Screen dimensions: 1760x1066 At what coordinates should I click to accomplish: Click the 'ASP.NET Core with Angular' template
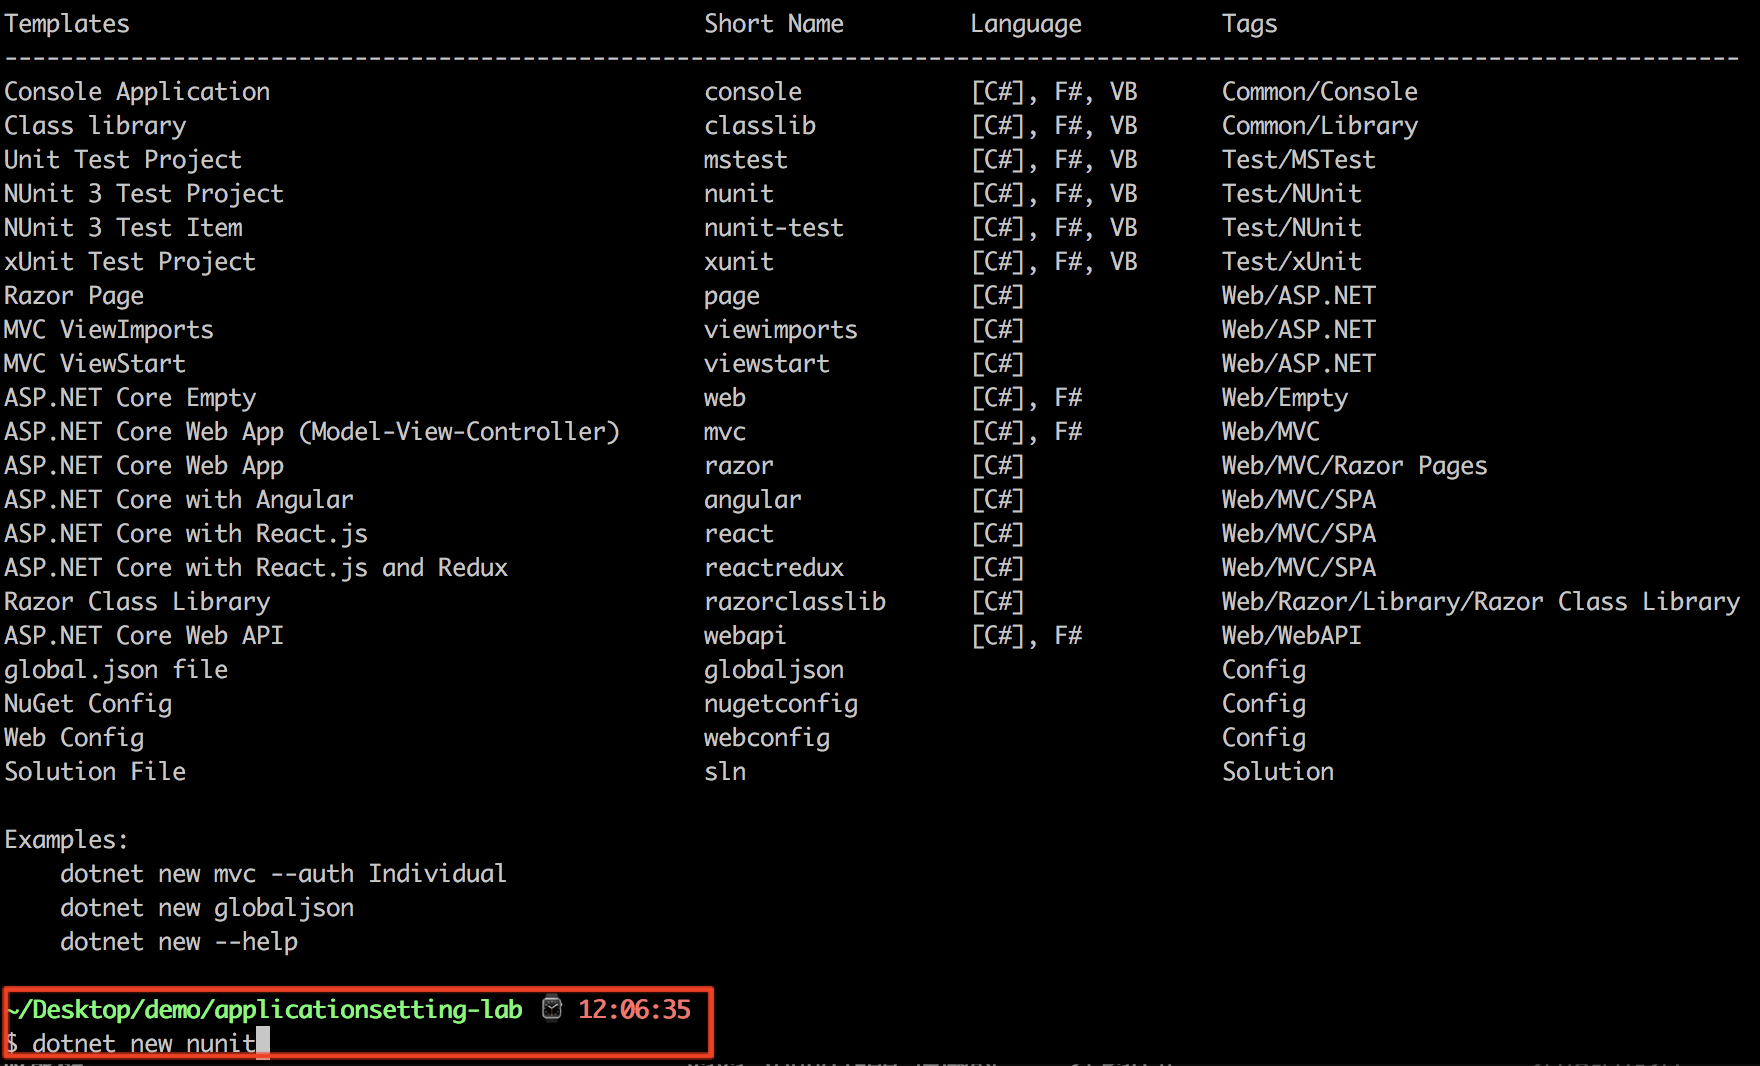pyautogui.click(x=179, y=500)
